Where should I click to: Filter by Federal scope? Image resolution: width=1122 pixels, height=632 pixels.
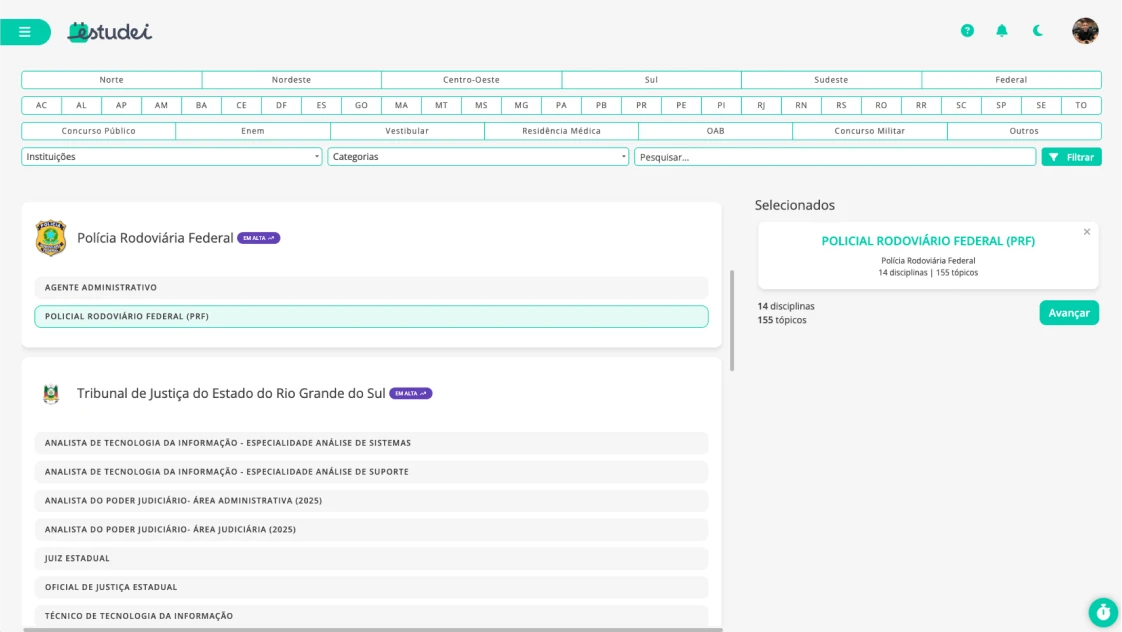coord(1011,79)
